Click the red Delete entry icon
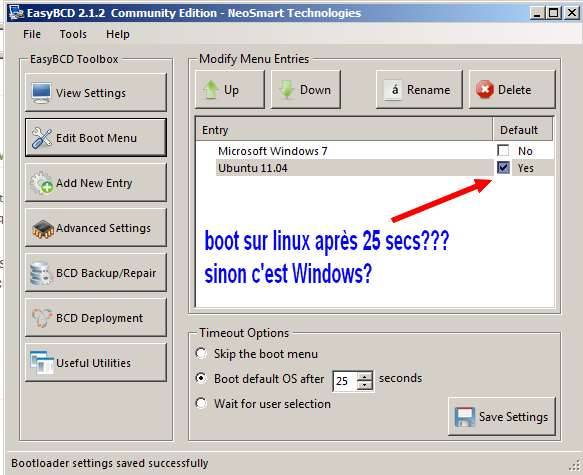 click(x=485, y=90)
